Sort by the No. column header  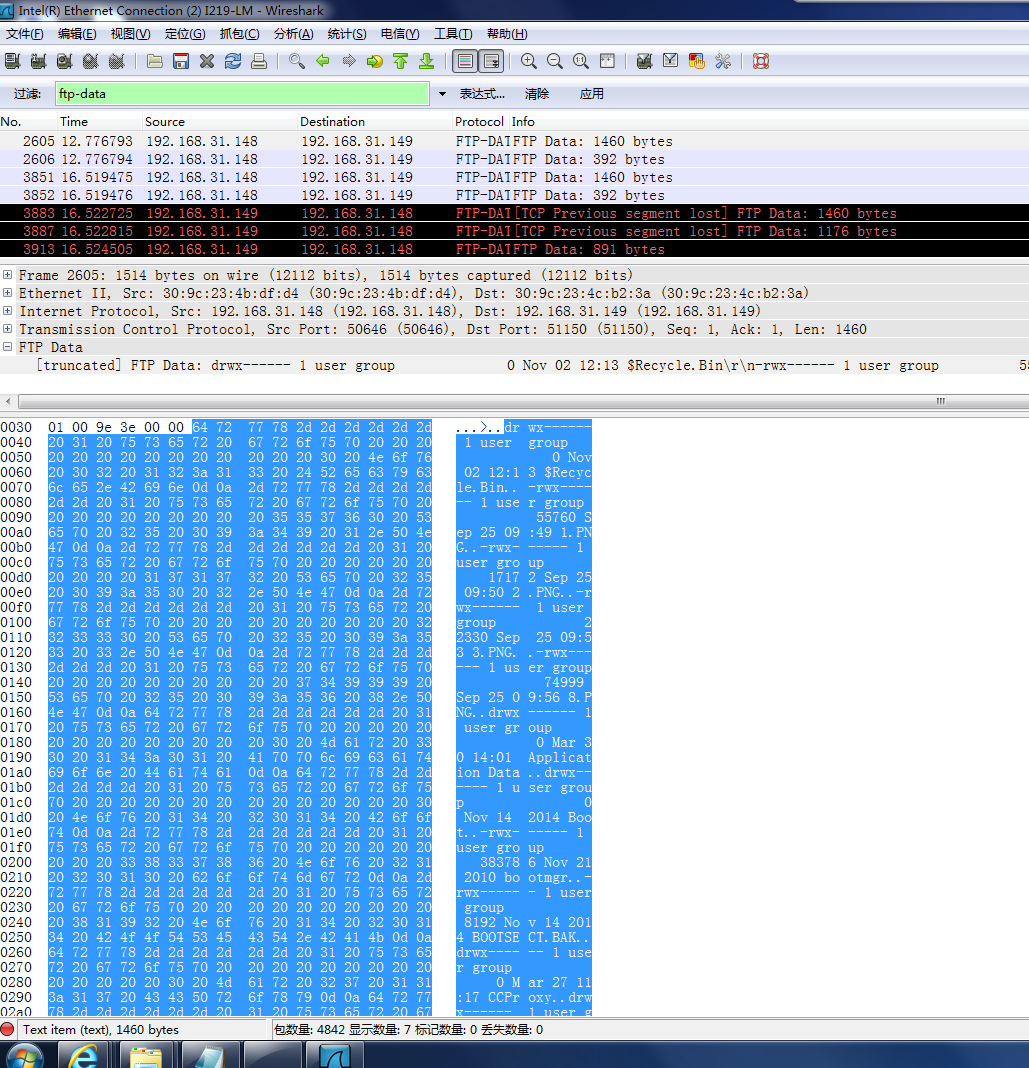(x=29, y=121)
